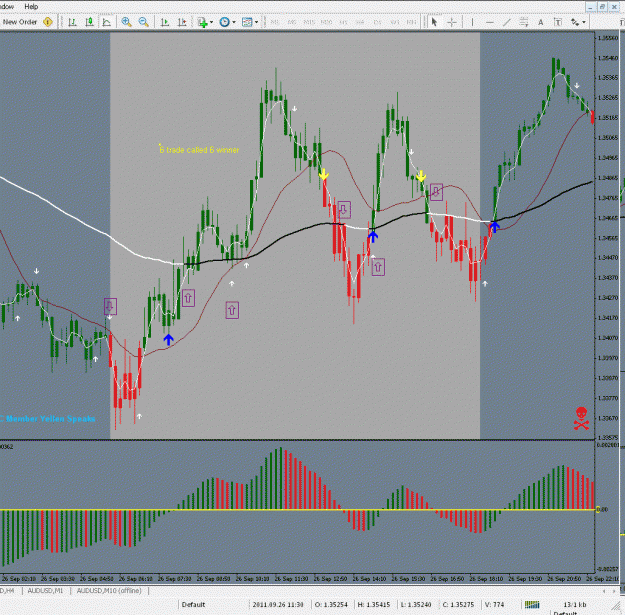This screenshot has height=615, width=625.
Task: Click the chart templates icon
Action: point(248,22)
